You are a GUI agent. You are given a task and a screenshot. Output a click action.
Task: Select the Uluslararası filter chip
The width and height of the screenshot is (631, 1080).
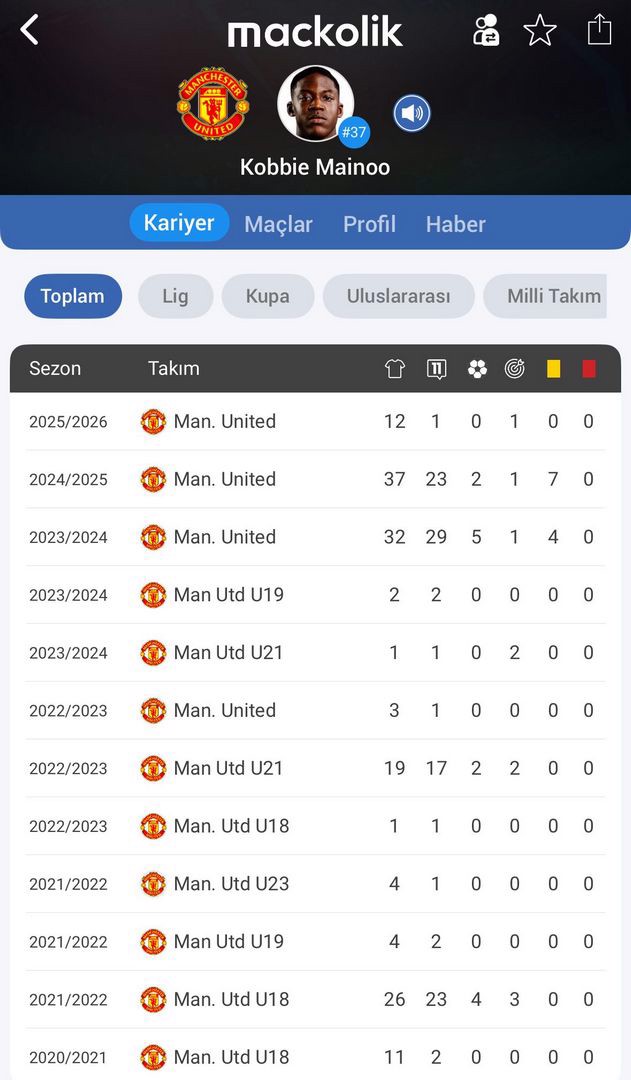tap(398, 296)
